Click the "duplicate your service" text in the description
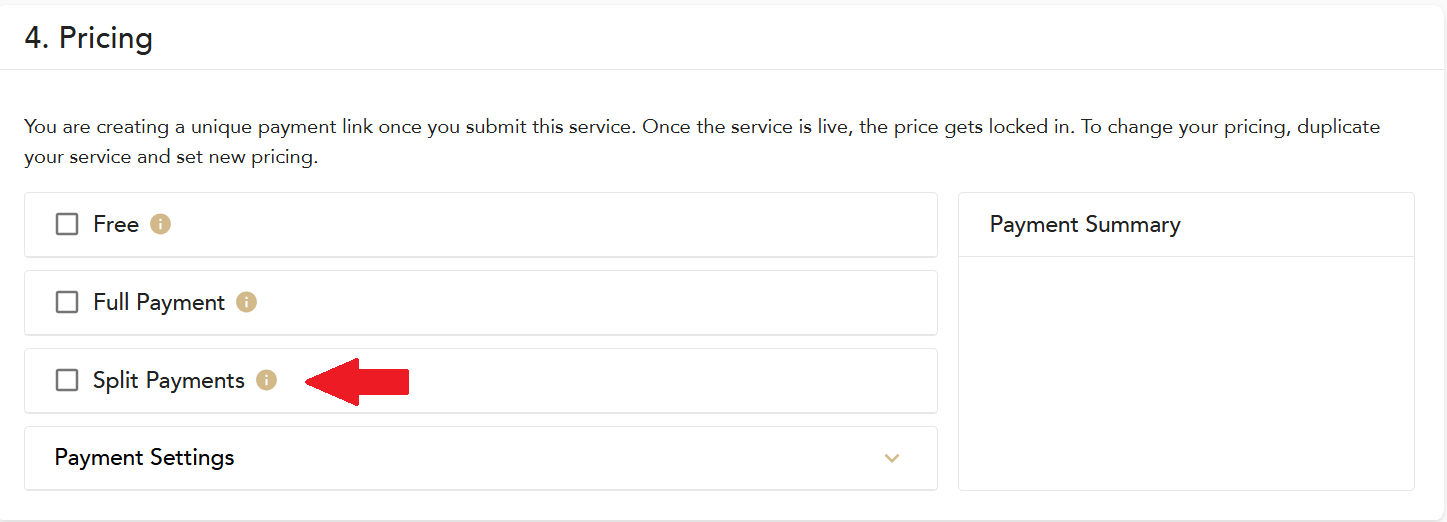Image resolution: width=1447 pixels, height=522 pixels. coord(1338,127)
